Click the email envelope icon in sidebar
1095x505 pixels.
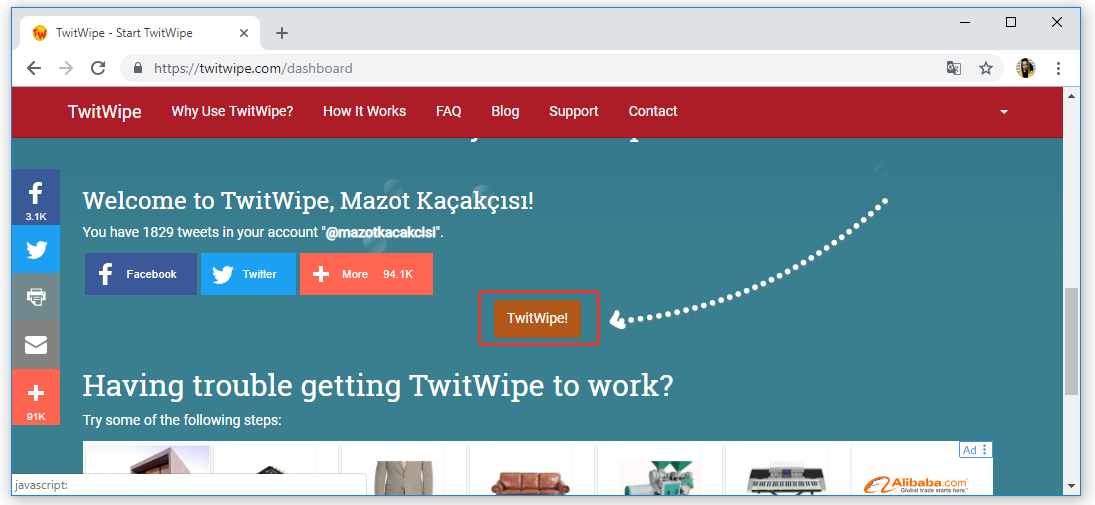tap(35, 345)
